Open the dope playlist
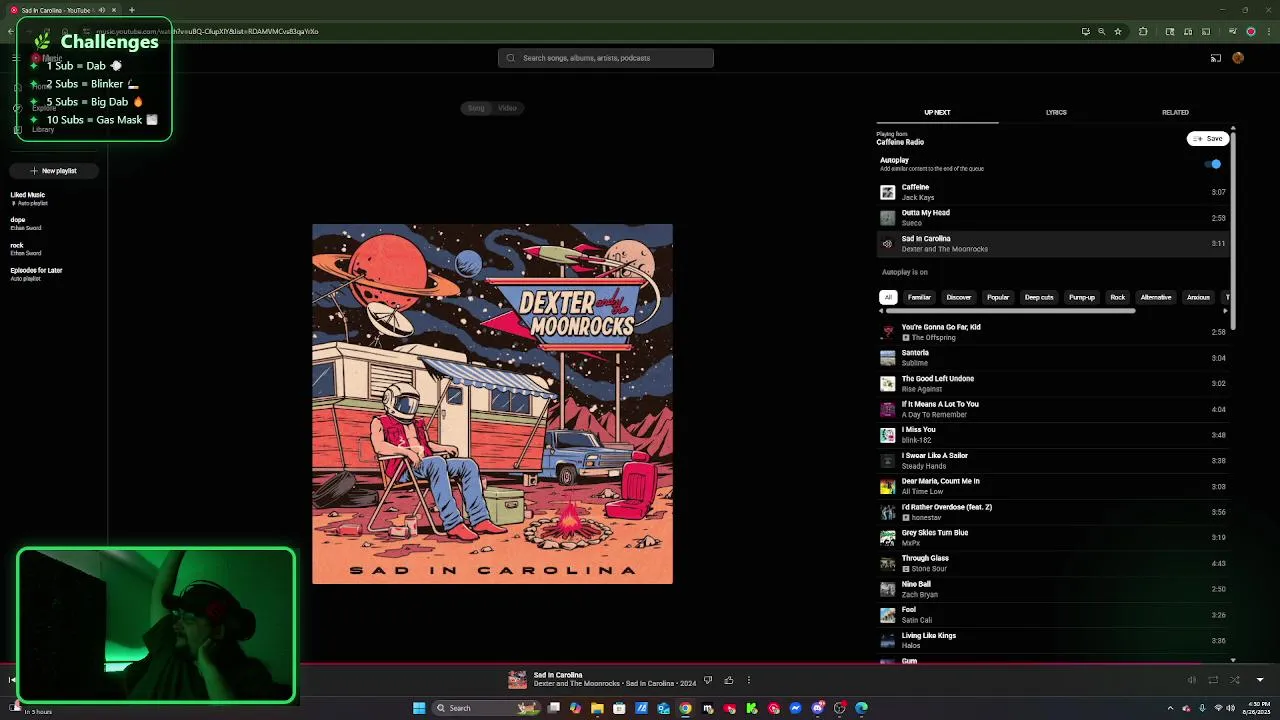 point(25,223)
